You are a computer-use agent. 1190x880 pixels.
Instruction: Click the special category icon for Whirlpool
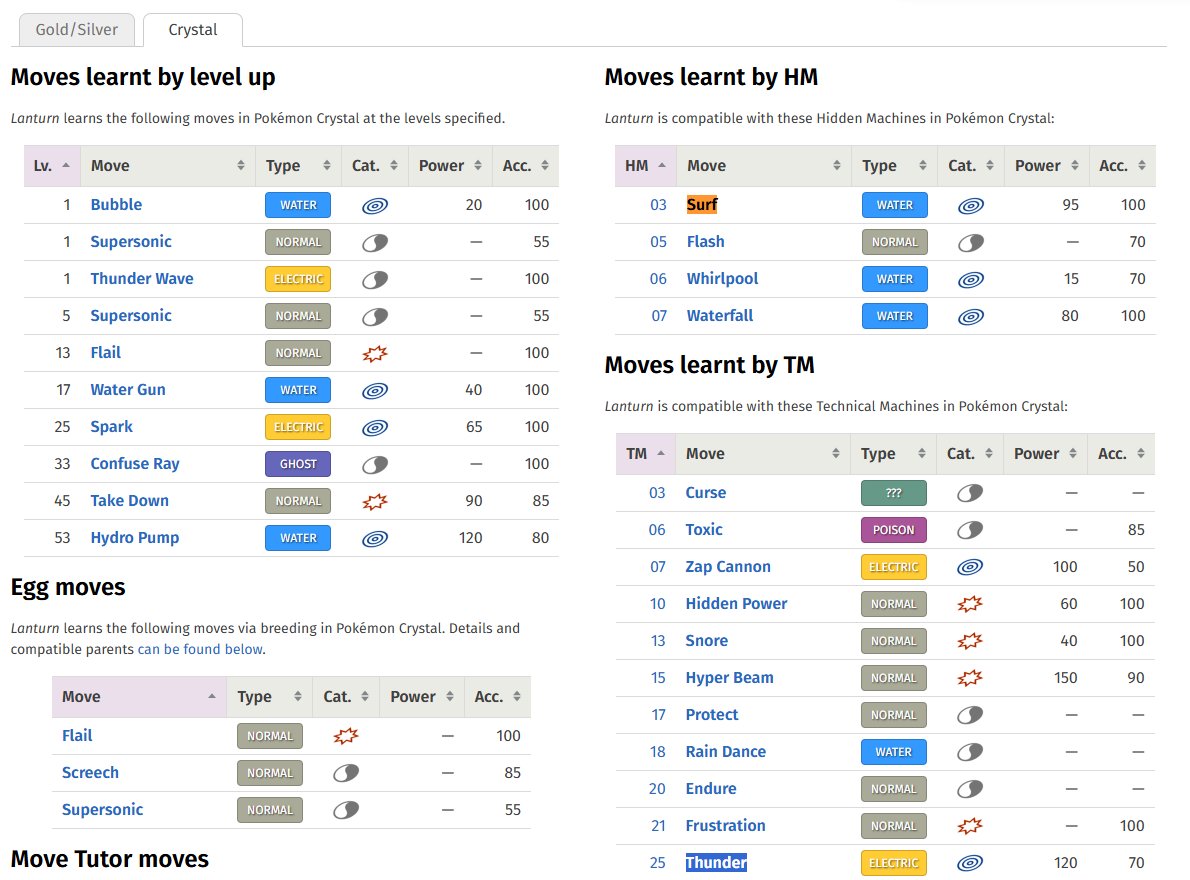pos(971,280)
